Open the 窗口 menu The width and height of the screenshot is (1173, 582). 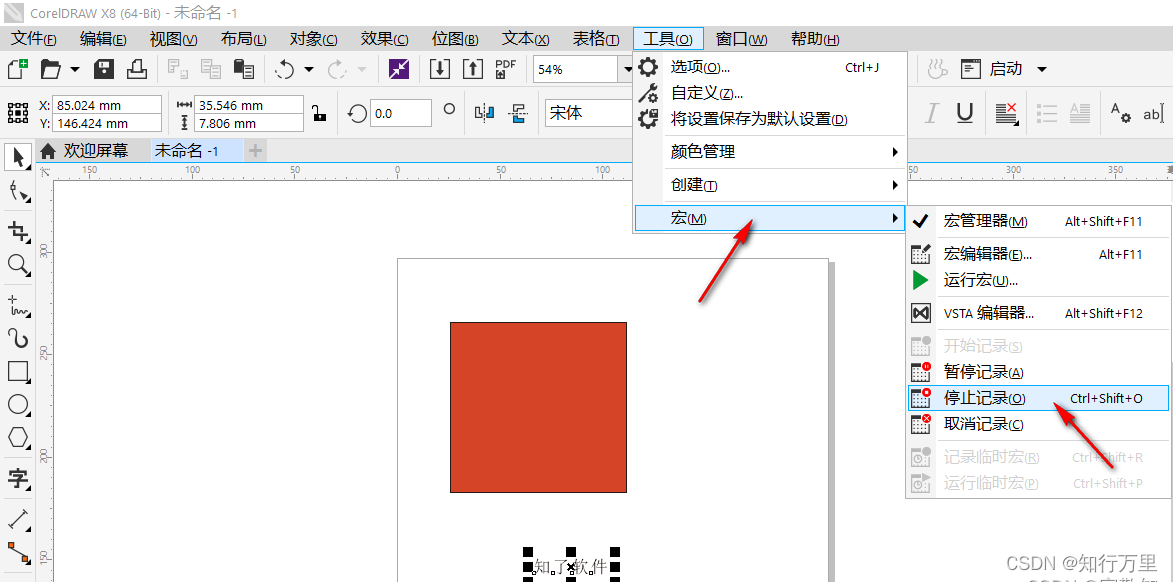tap(741, 39)
